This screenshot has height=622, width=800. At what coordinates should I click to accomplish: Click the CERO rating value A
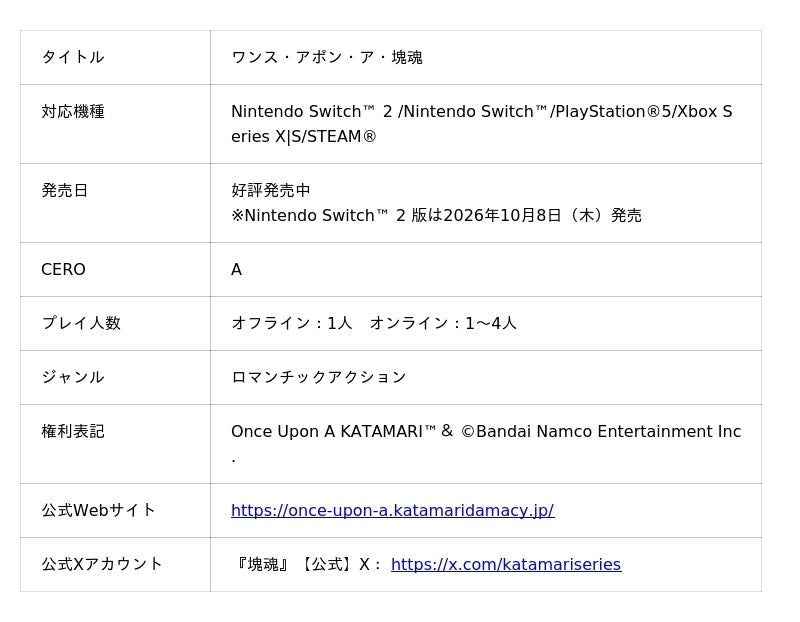pos(236,269)
